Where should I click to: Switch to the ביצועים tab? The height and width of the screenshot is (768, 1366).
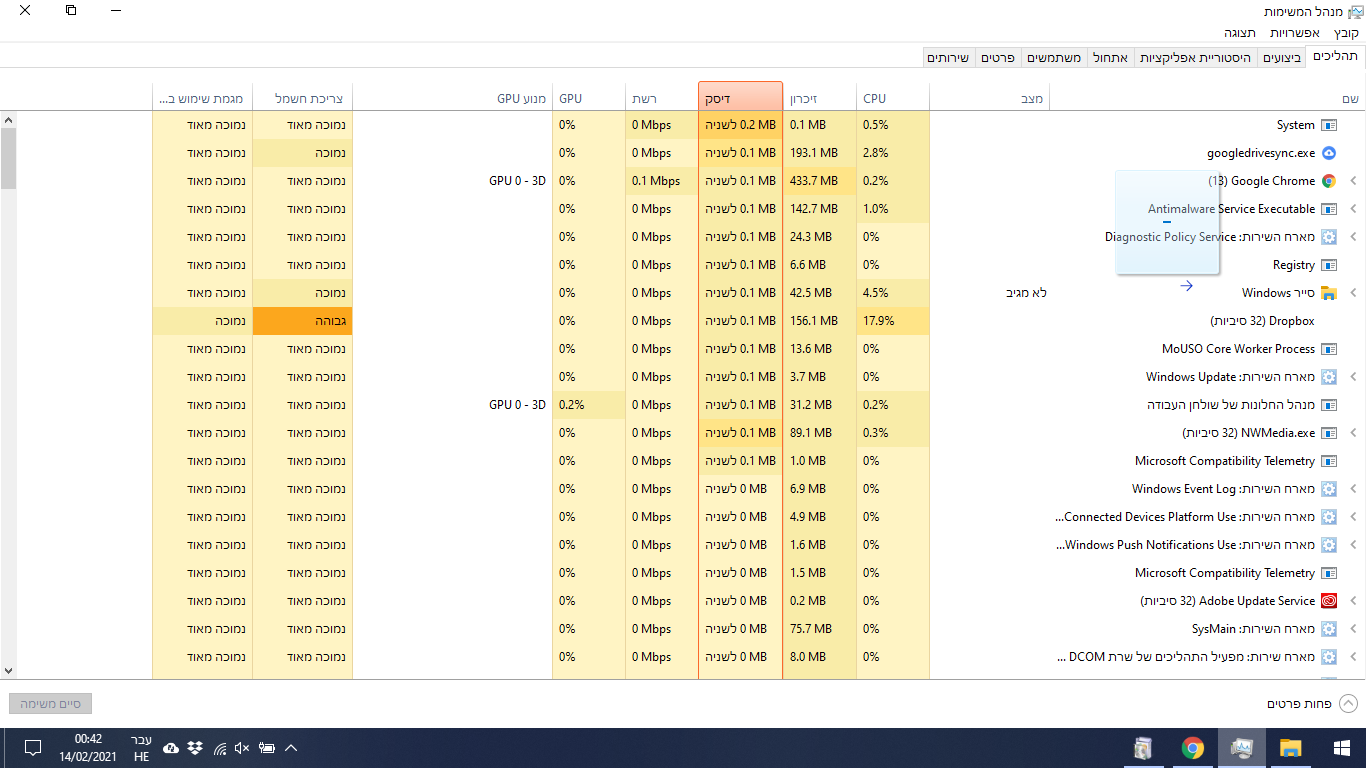1282,58
